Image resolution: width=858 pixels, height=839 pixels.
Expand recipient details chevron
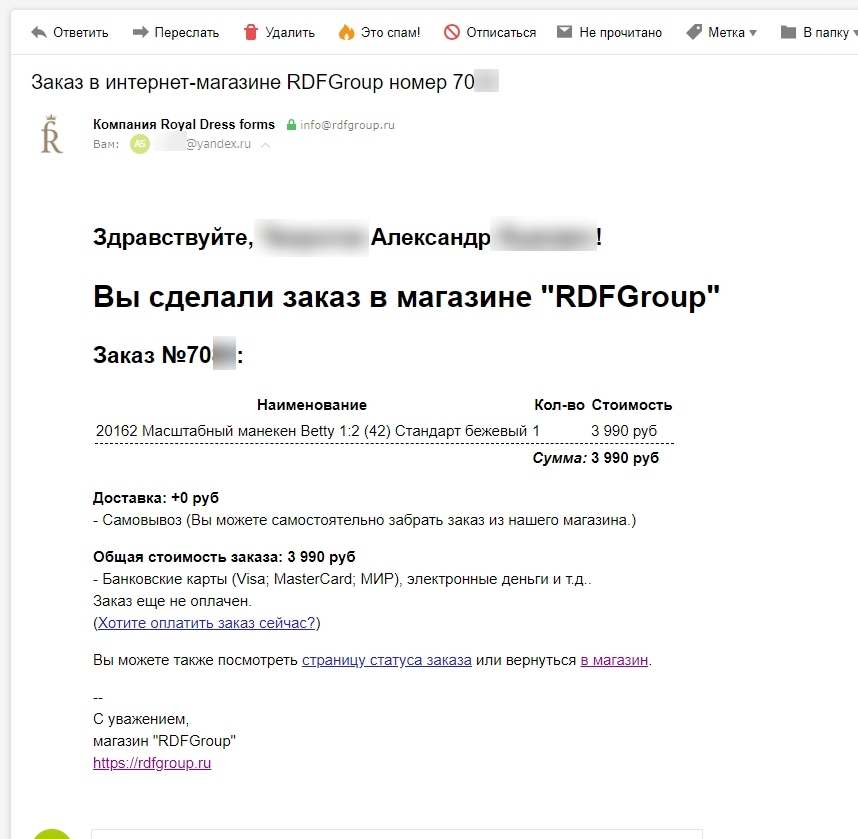click(265, 145)
